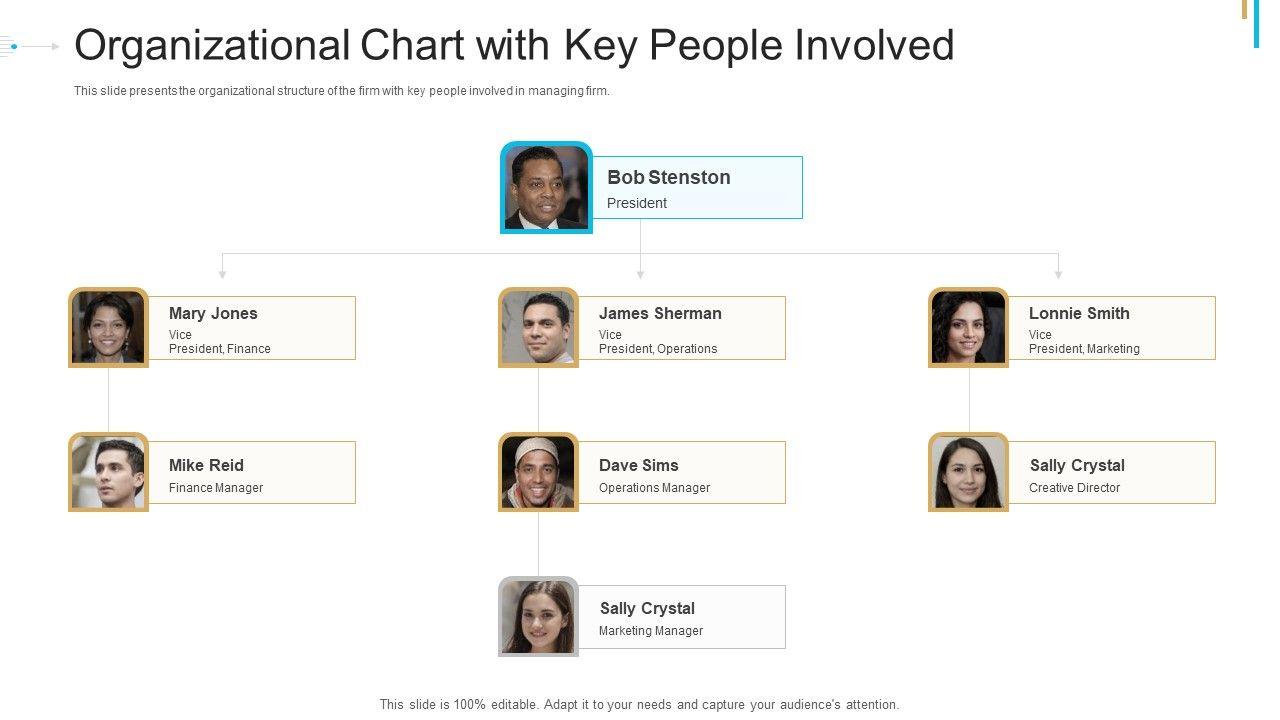
Task: Select the slide description subtitle text
Action: pos(341,91)
